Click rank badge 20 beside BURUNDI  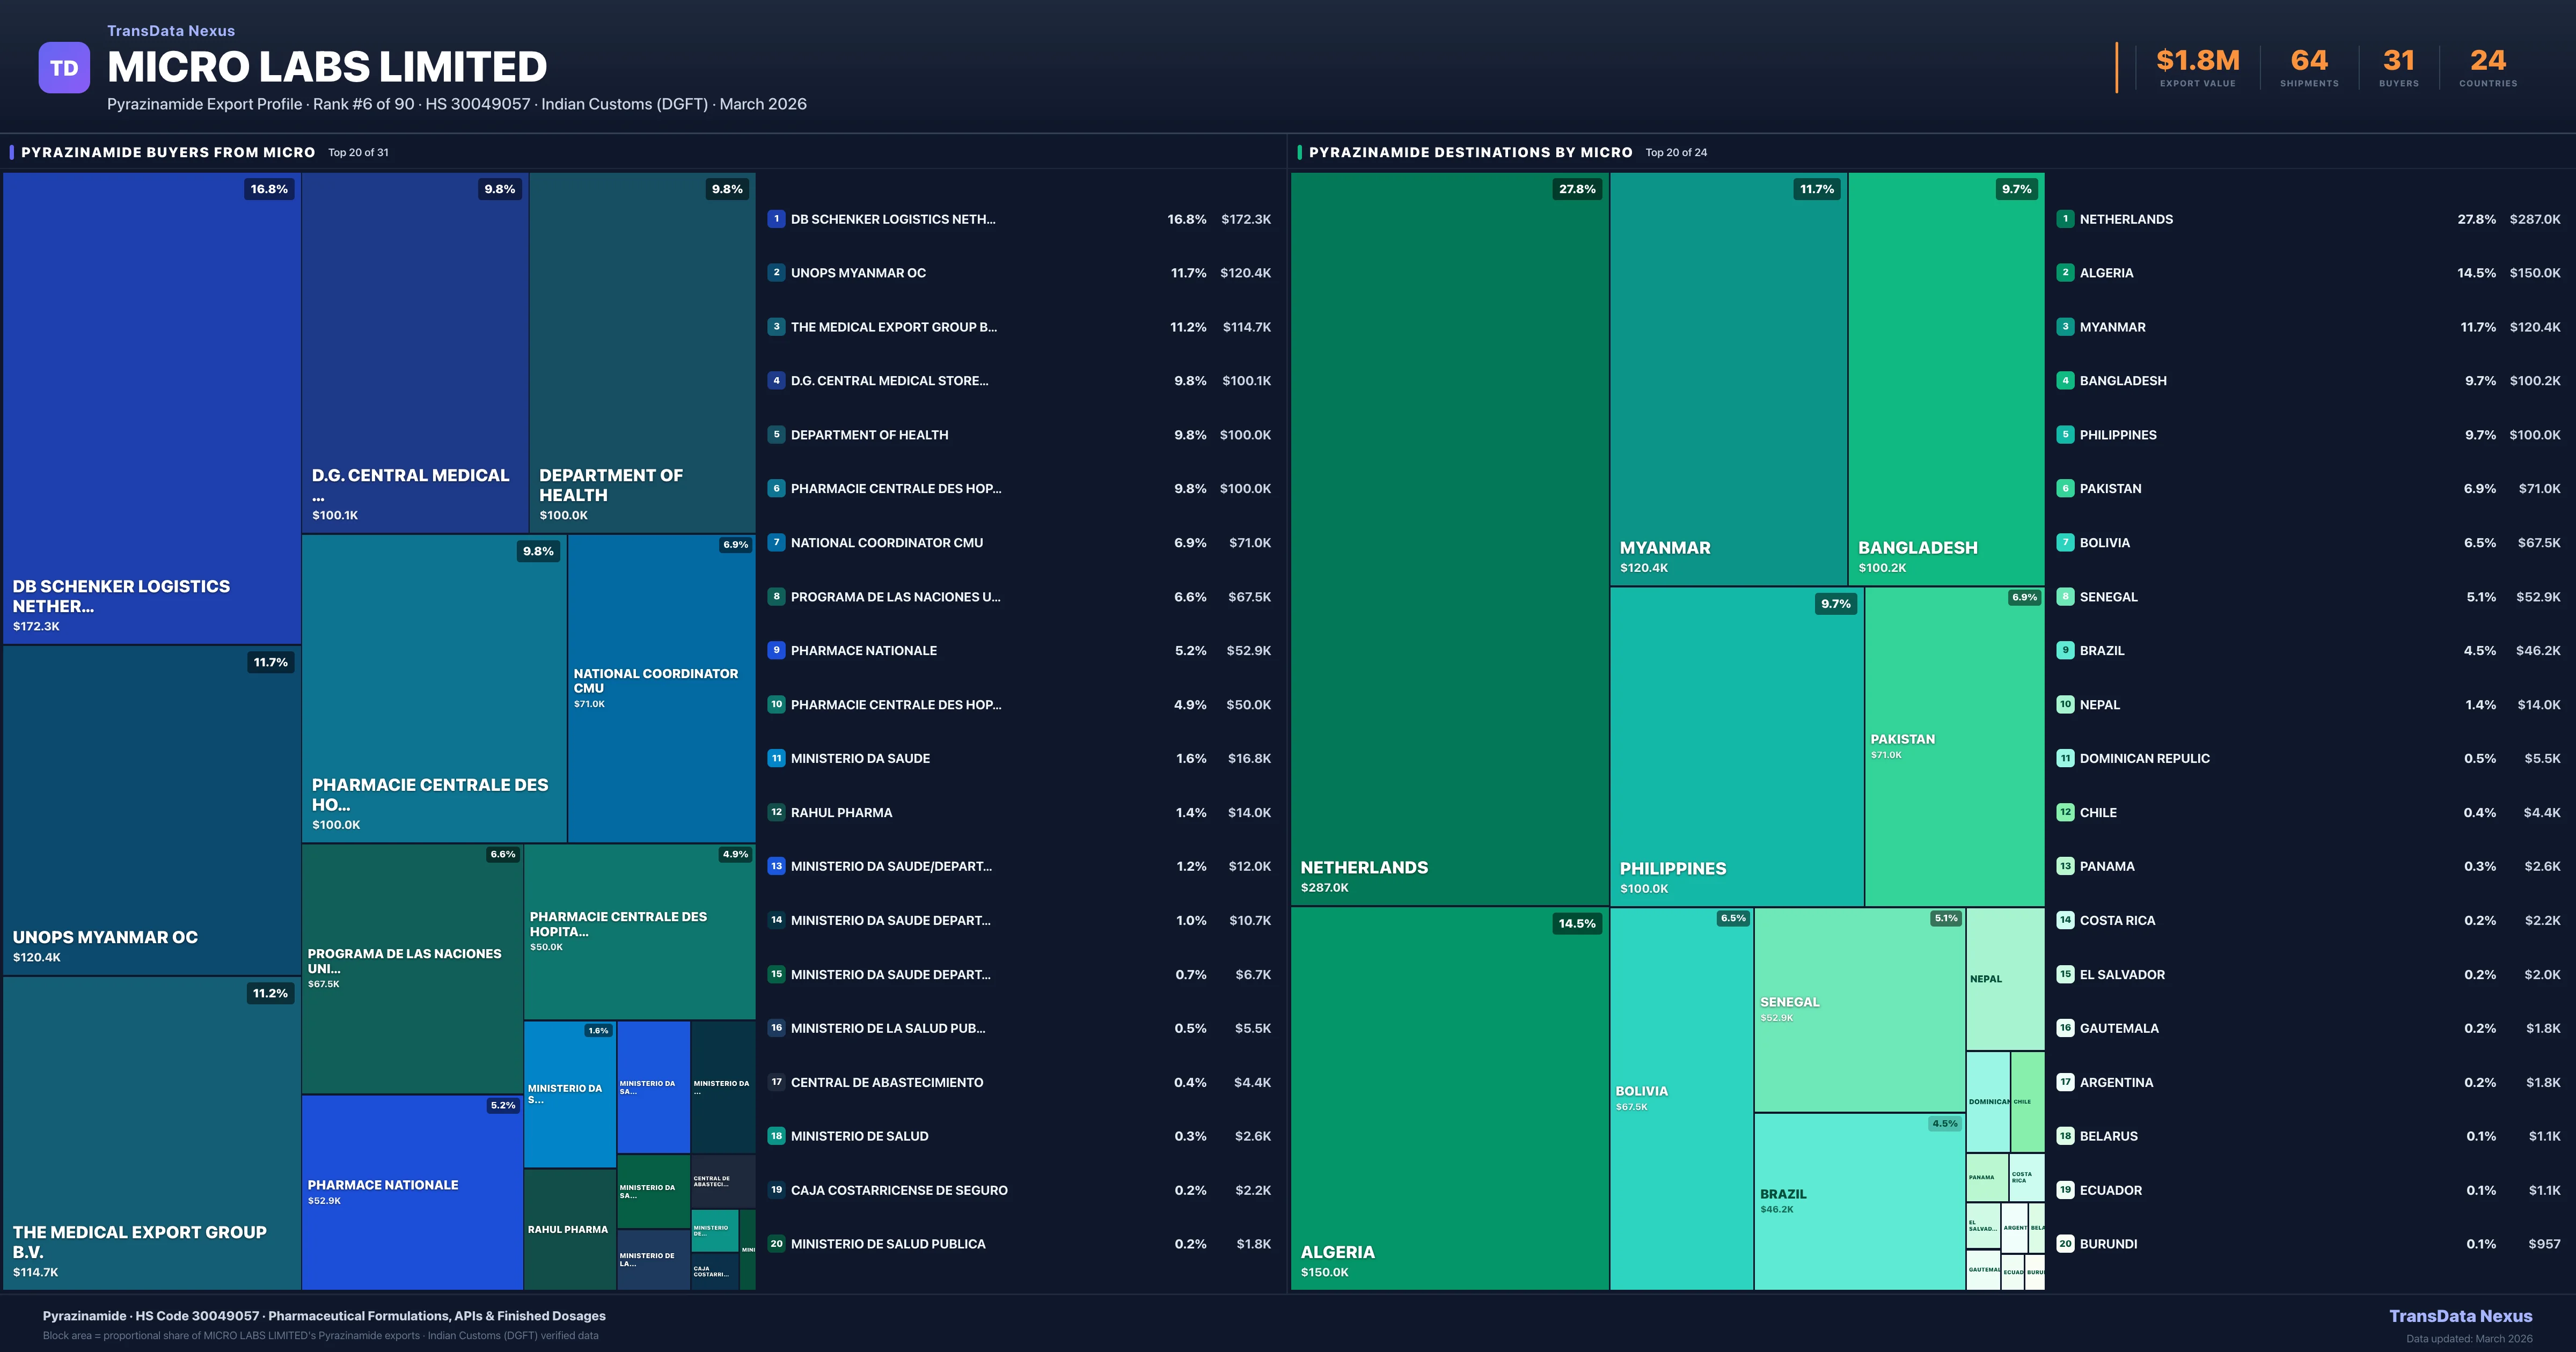click(x=2065, y=1243)
